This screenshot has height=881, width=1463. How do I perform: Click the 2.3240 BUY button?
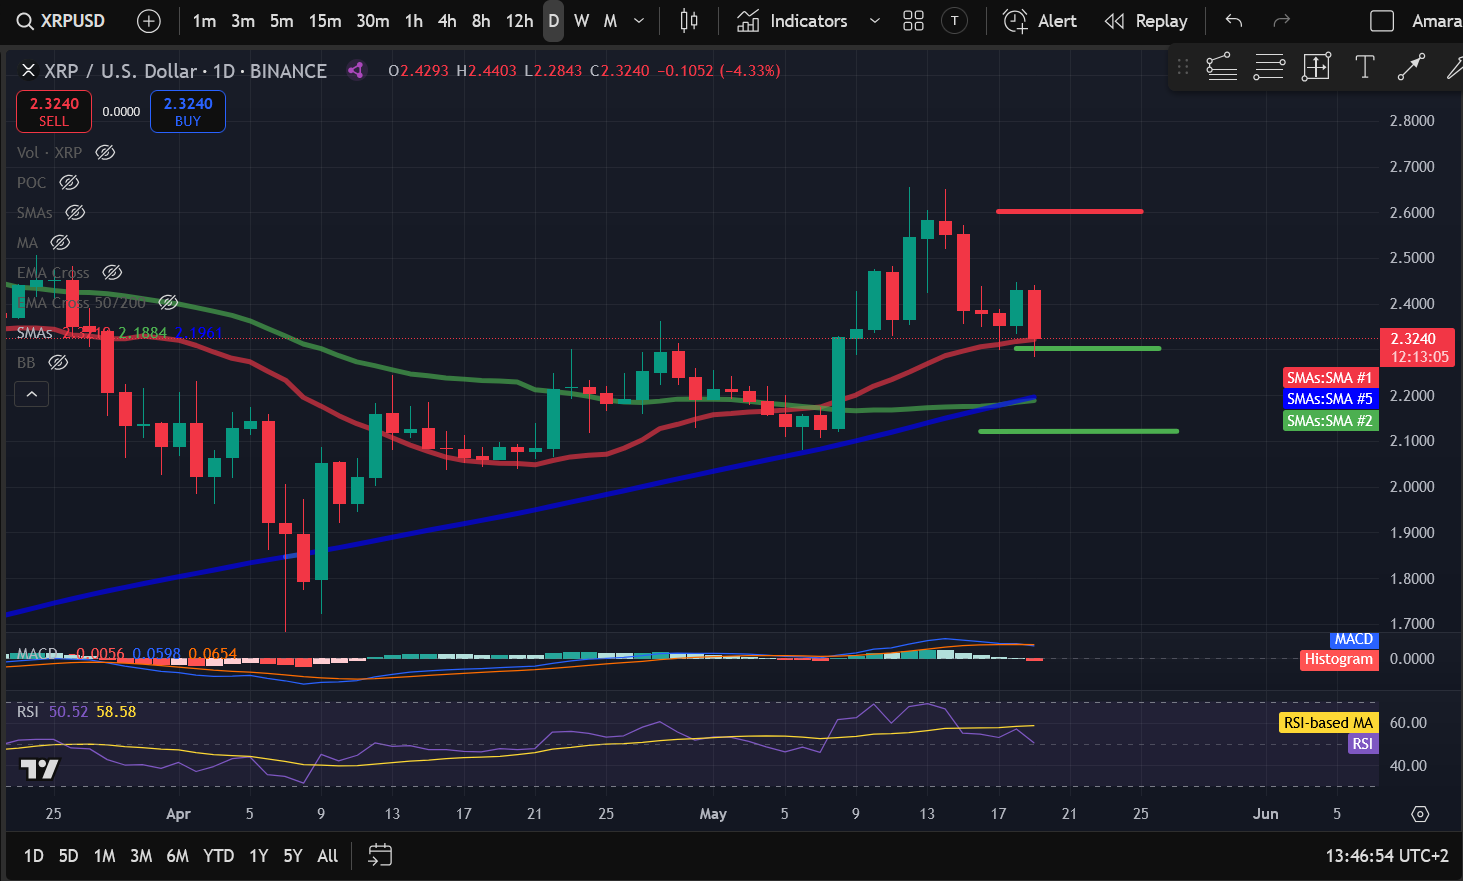coord(188,111)
